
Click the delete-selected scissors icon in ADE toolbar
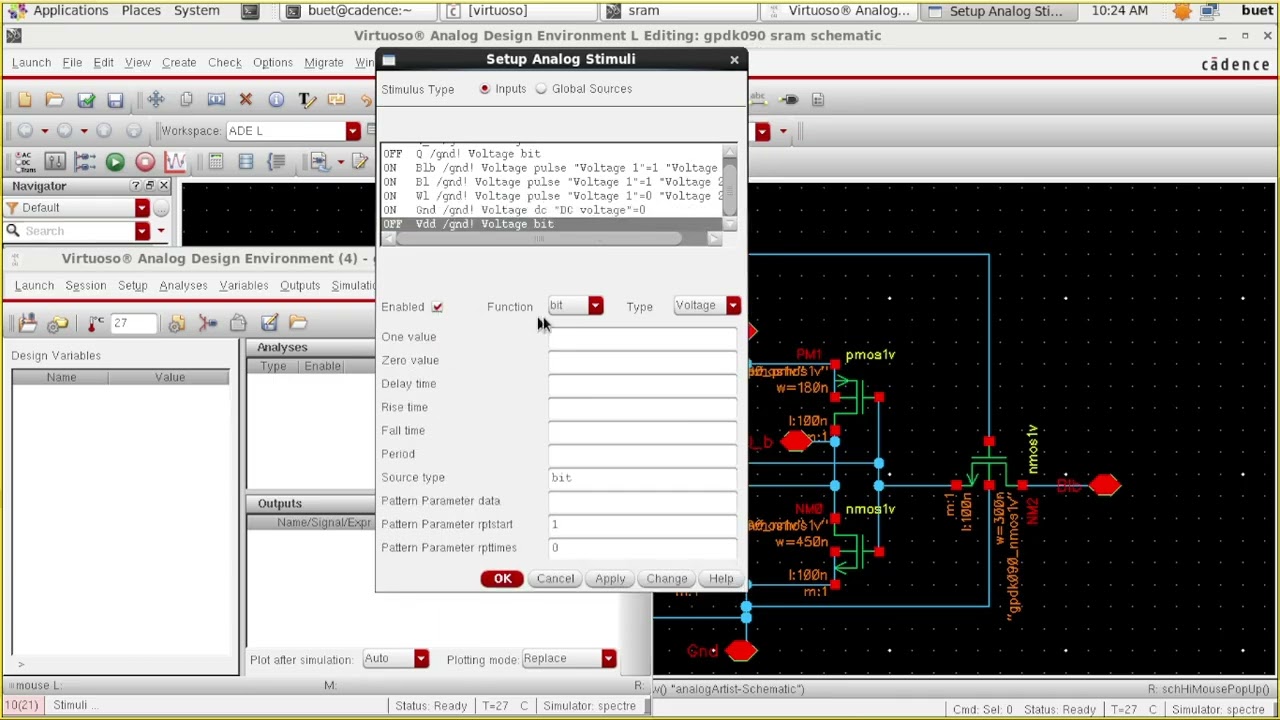(x=208, y=323)
